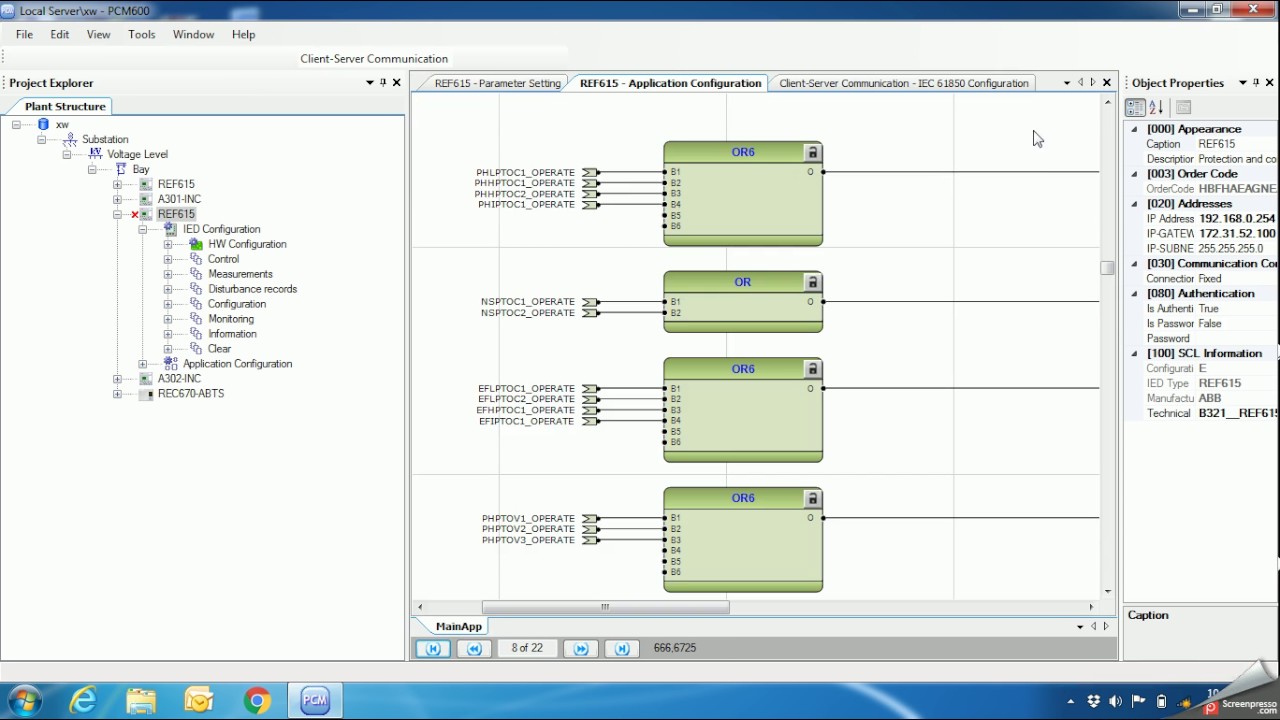The height and width of the screenshot is (720, 1280).
Task: Click the lock icon on the top OR6 block
Action: [812, 153]
